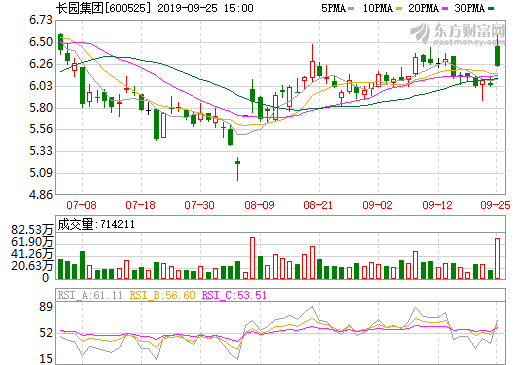
Task: Click the 6.26 price axis label
Action: 41,64
